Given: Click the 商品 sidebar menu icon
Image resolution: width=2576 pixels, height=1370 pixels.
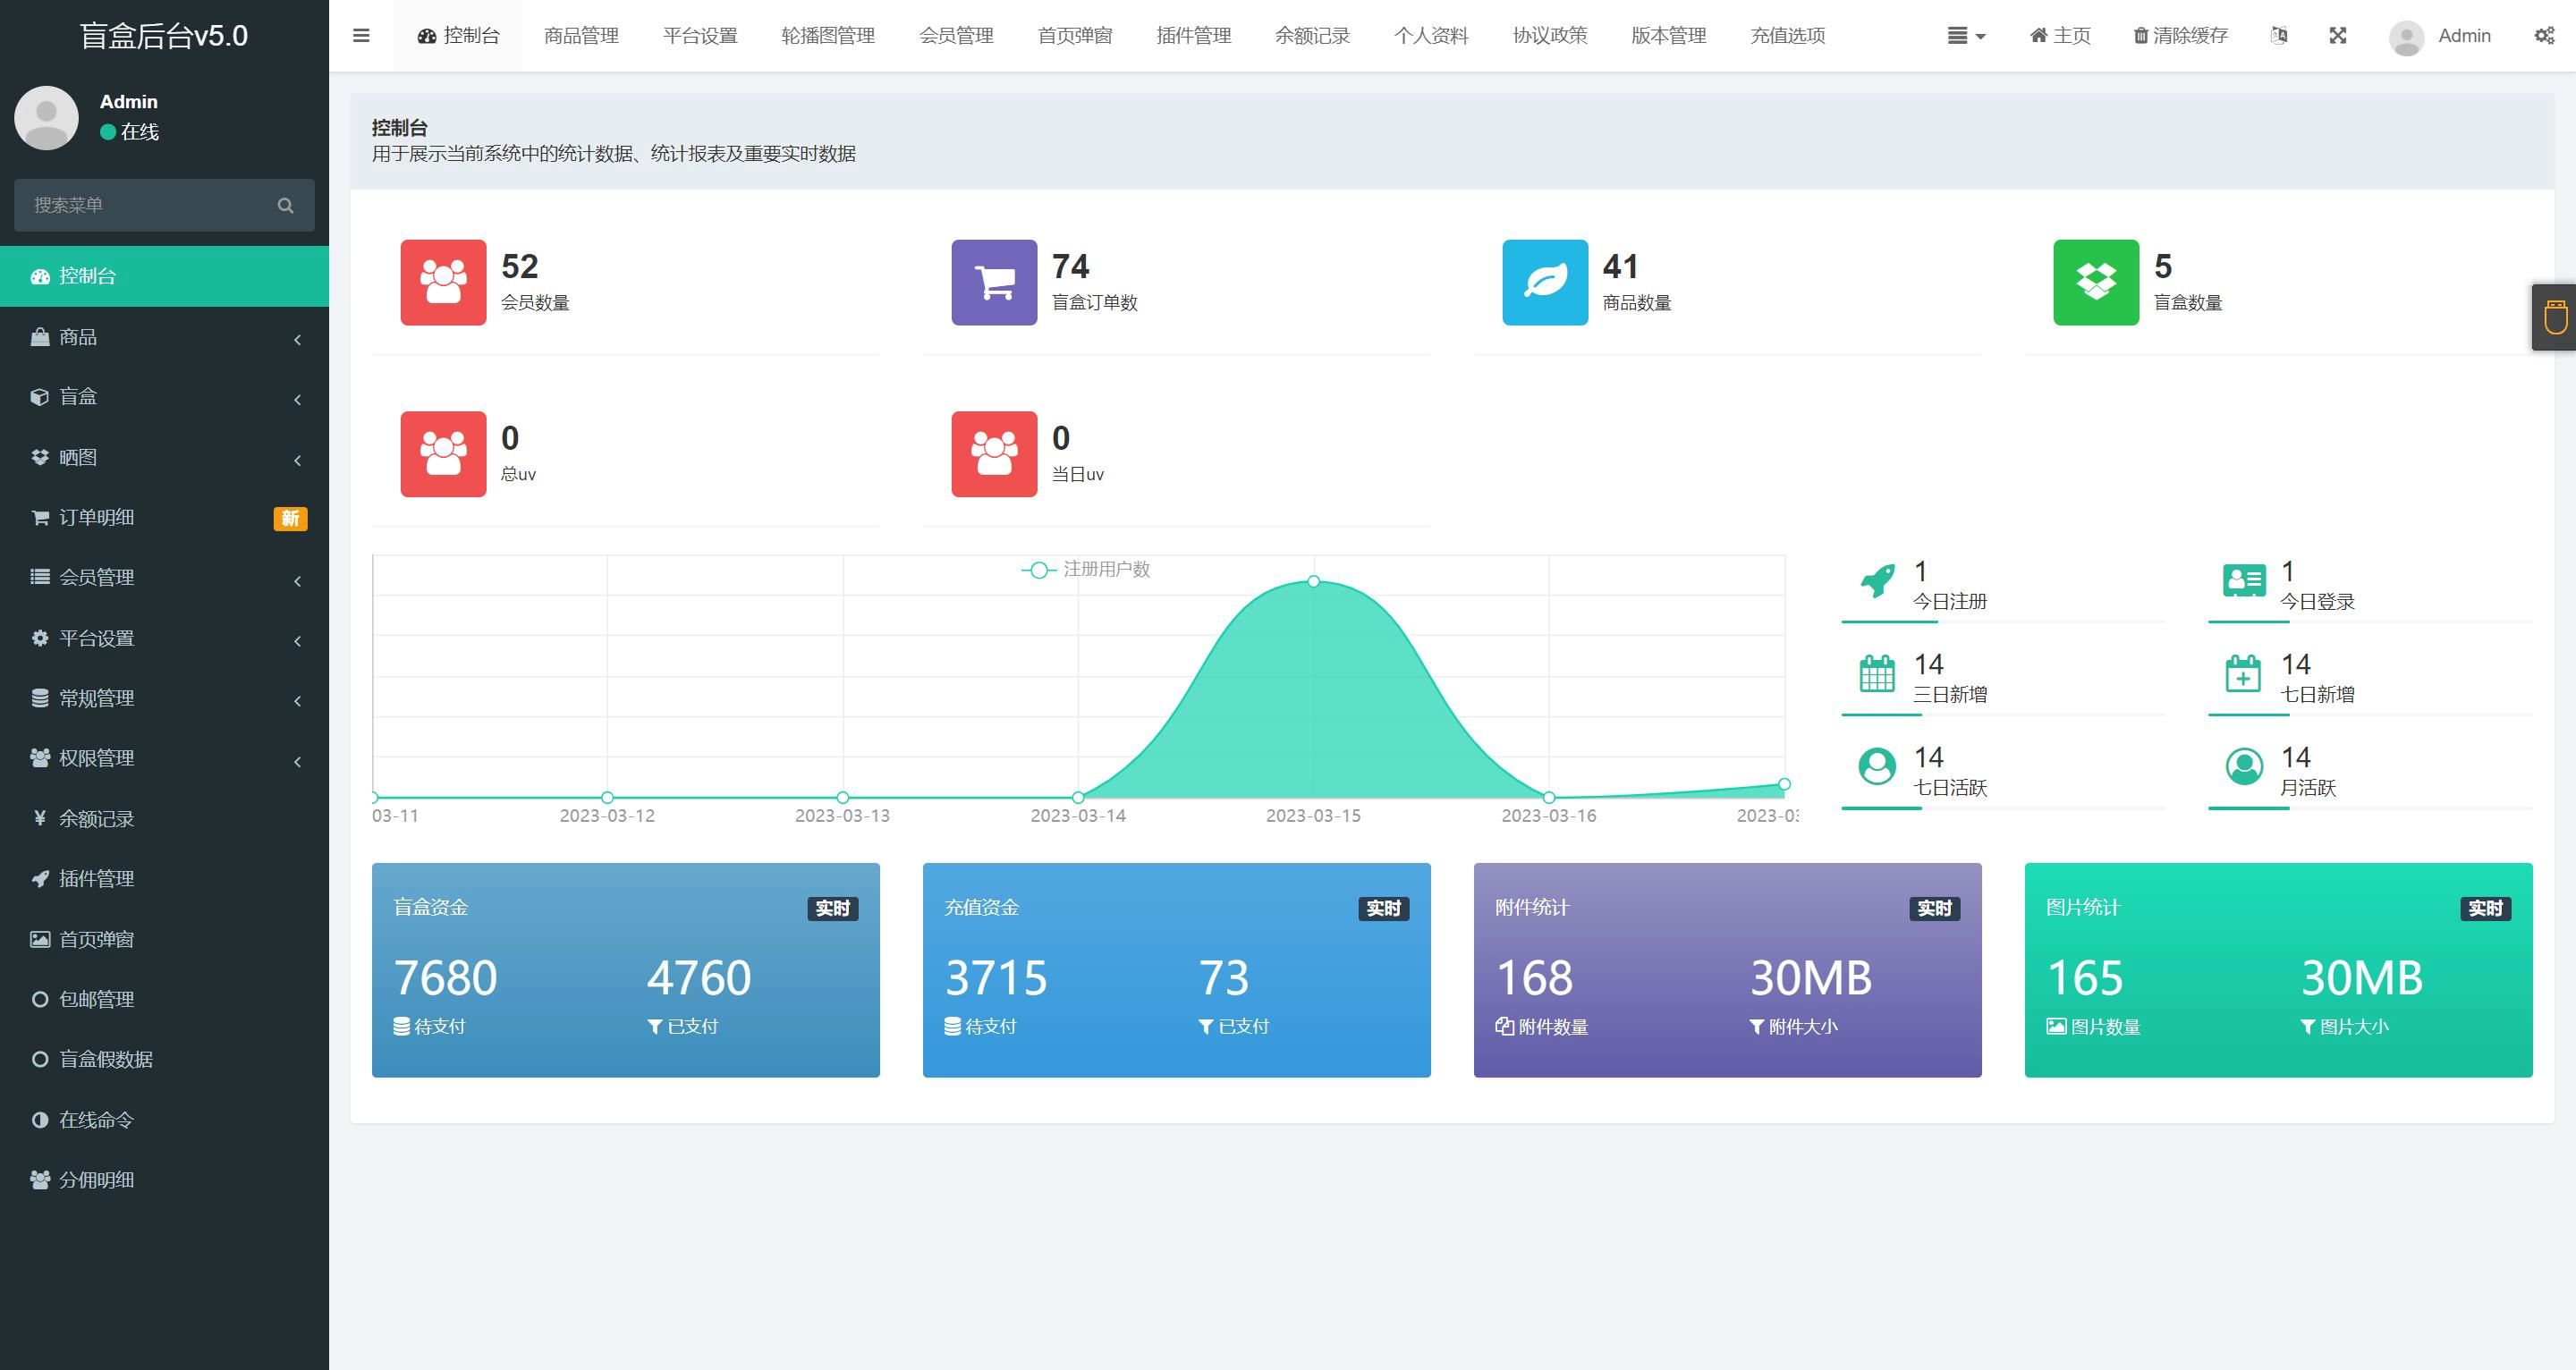Looking at the screenshot, I should pos(39,335).
